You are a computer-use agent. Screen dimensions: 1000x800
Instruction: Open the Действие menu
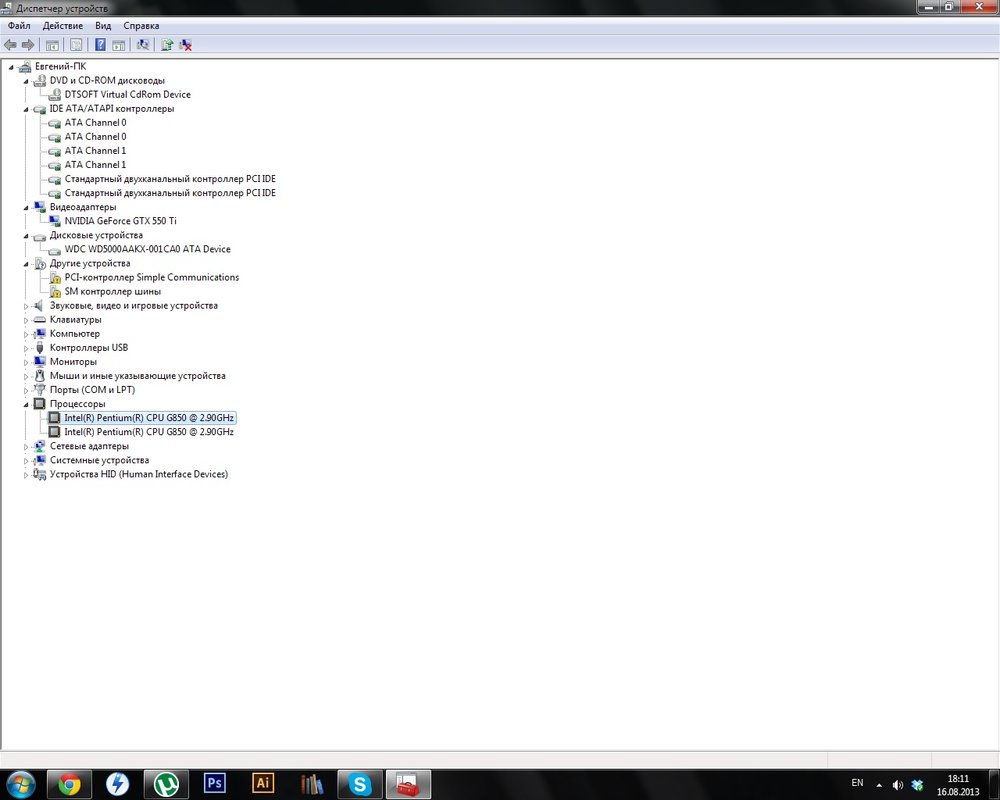pyautogui.click(x=63, y=25)
